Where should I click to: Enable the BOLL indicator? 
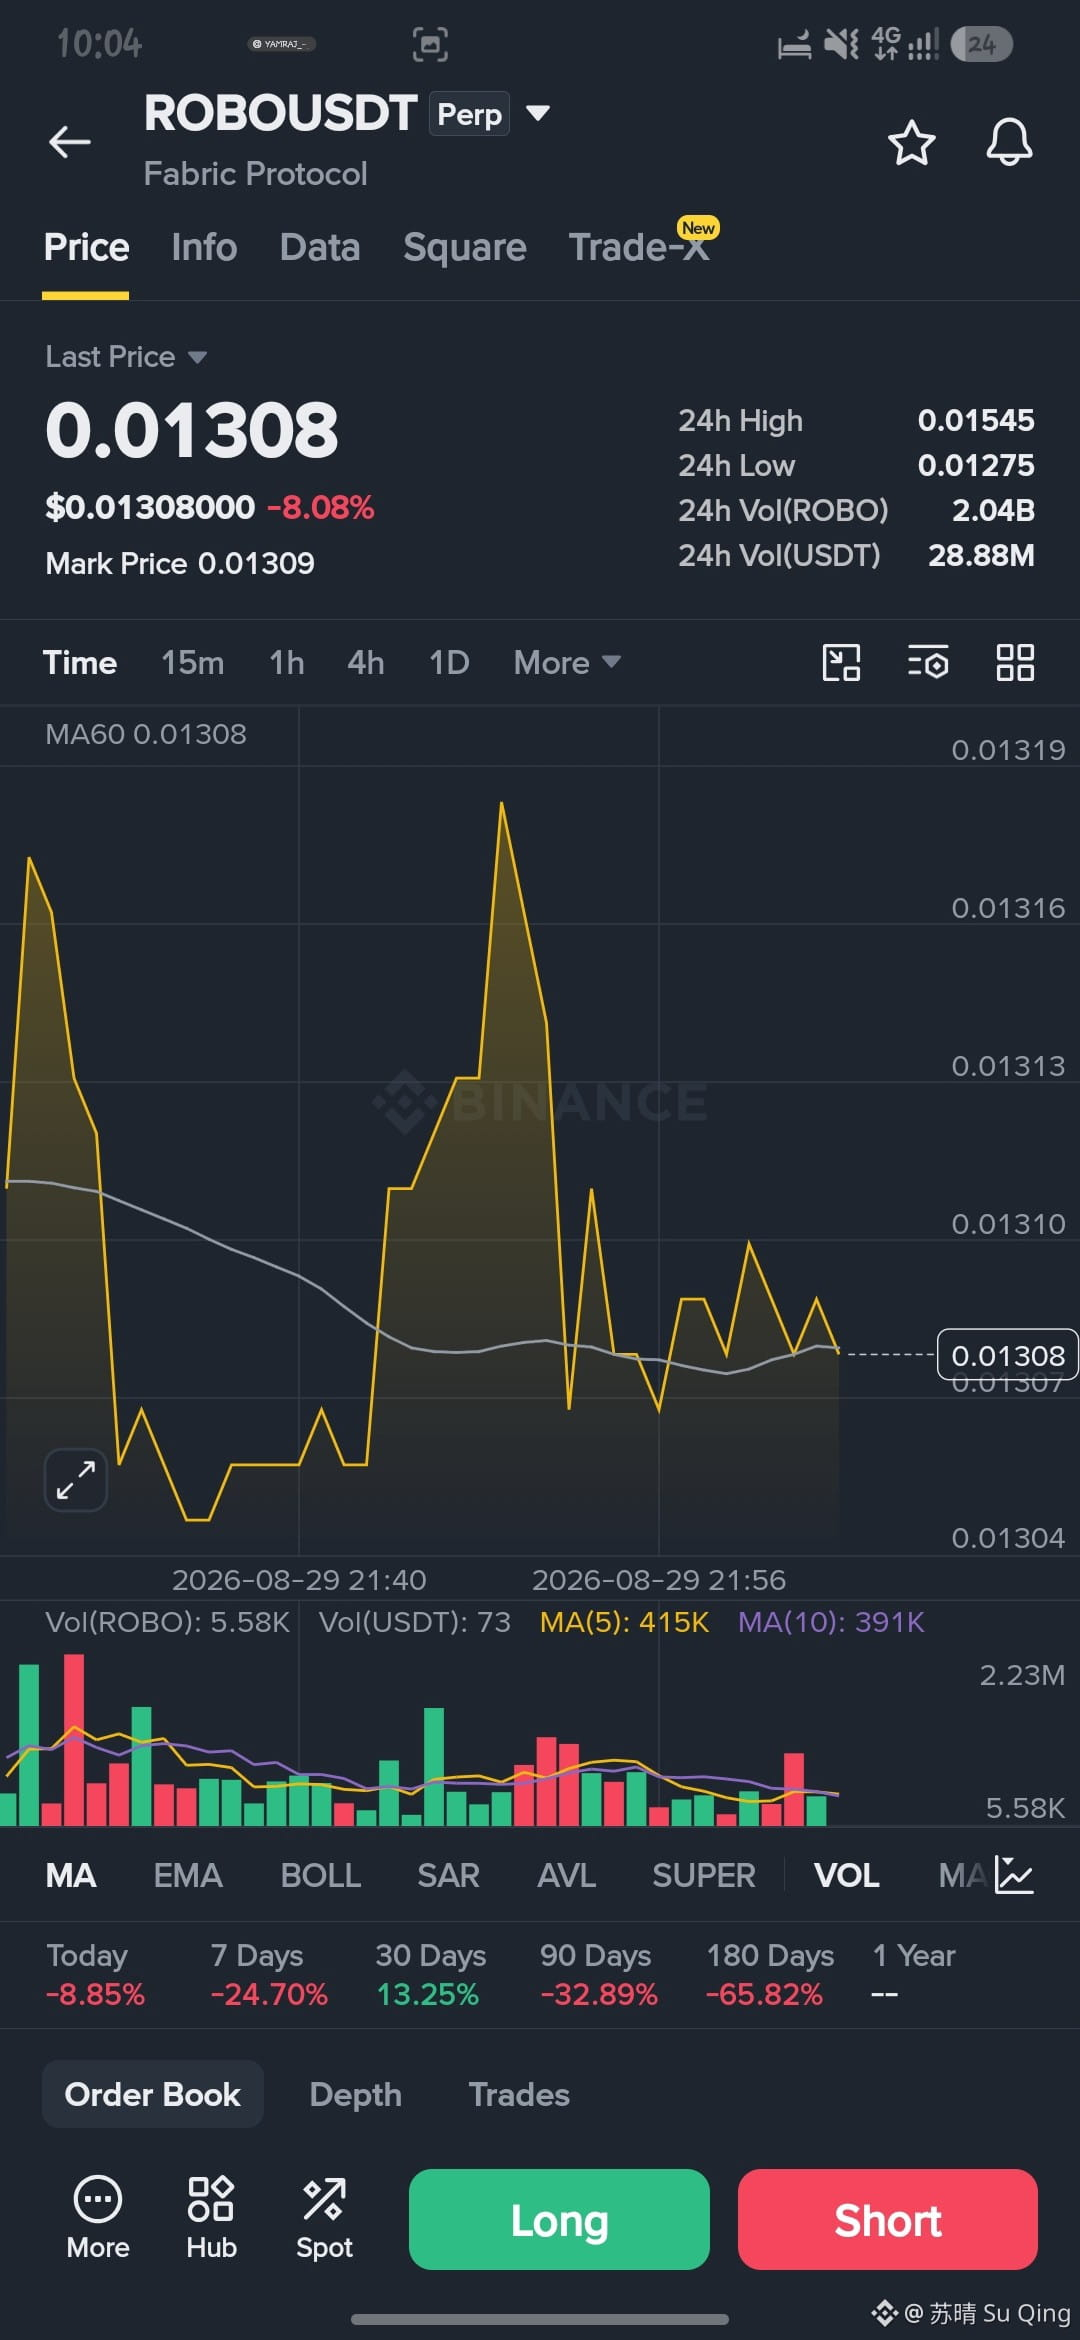pyautogui.click(x=320, y=1875)
